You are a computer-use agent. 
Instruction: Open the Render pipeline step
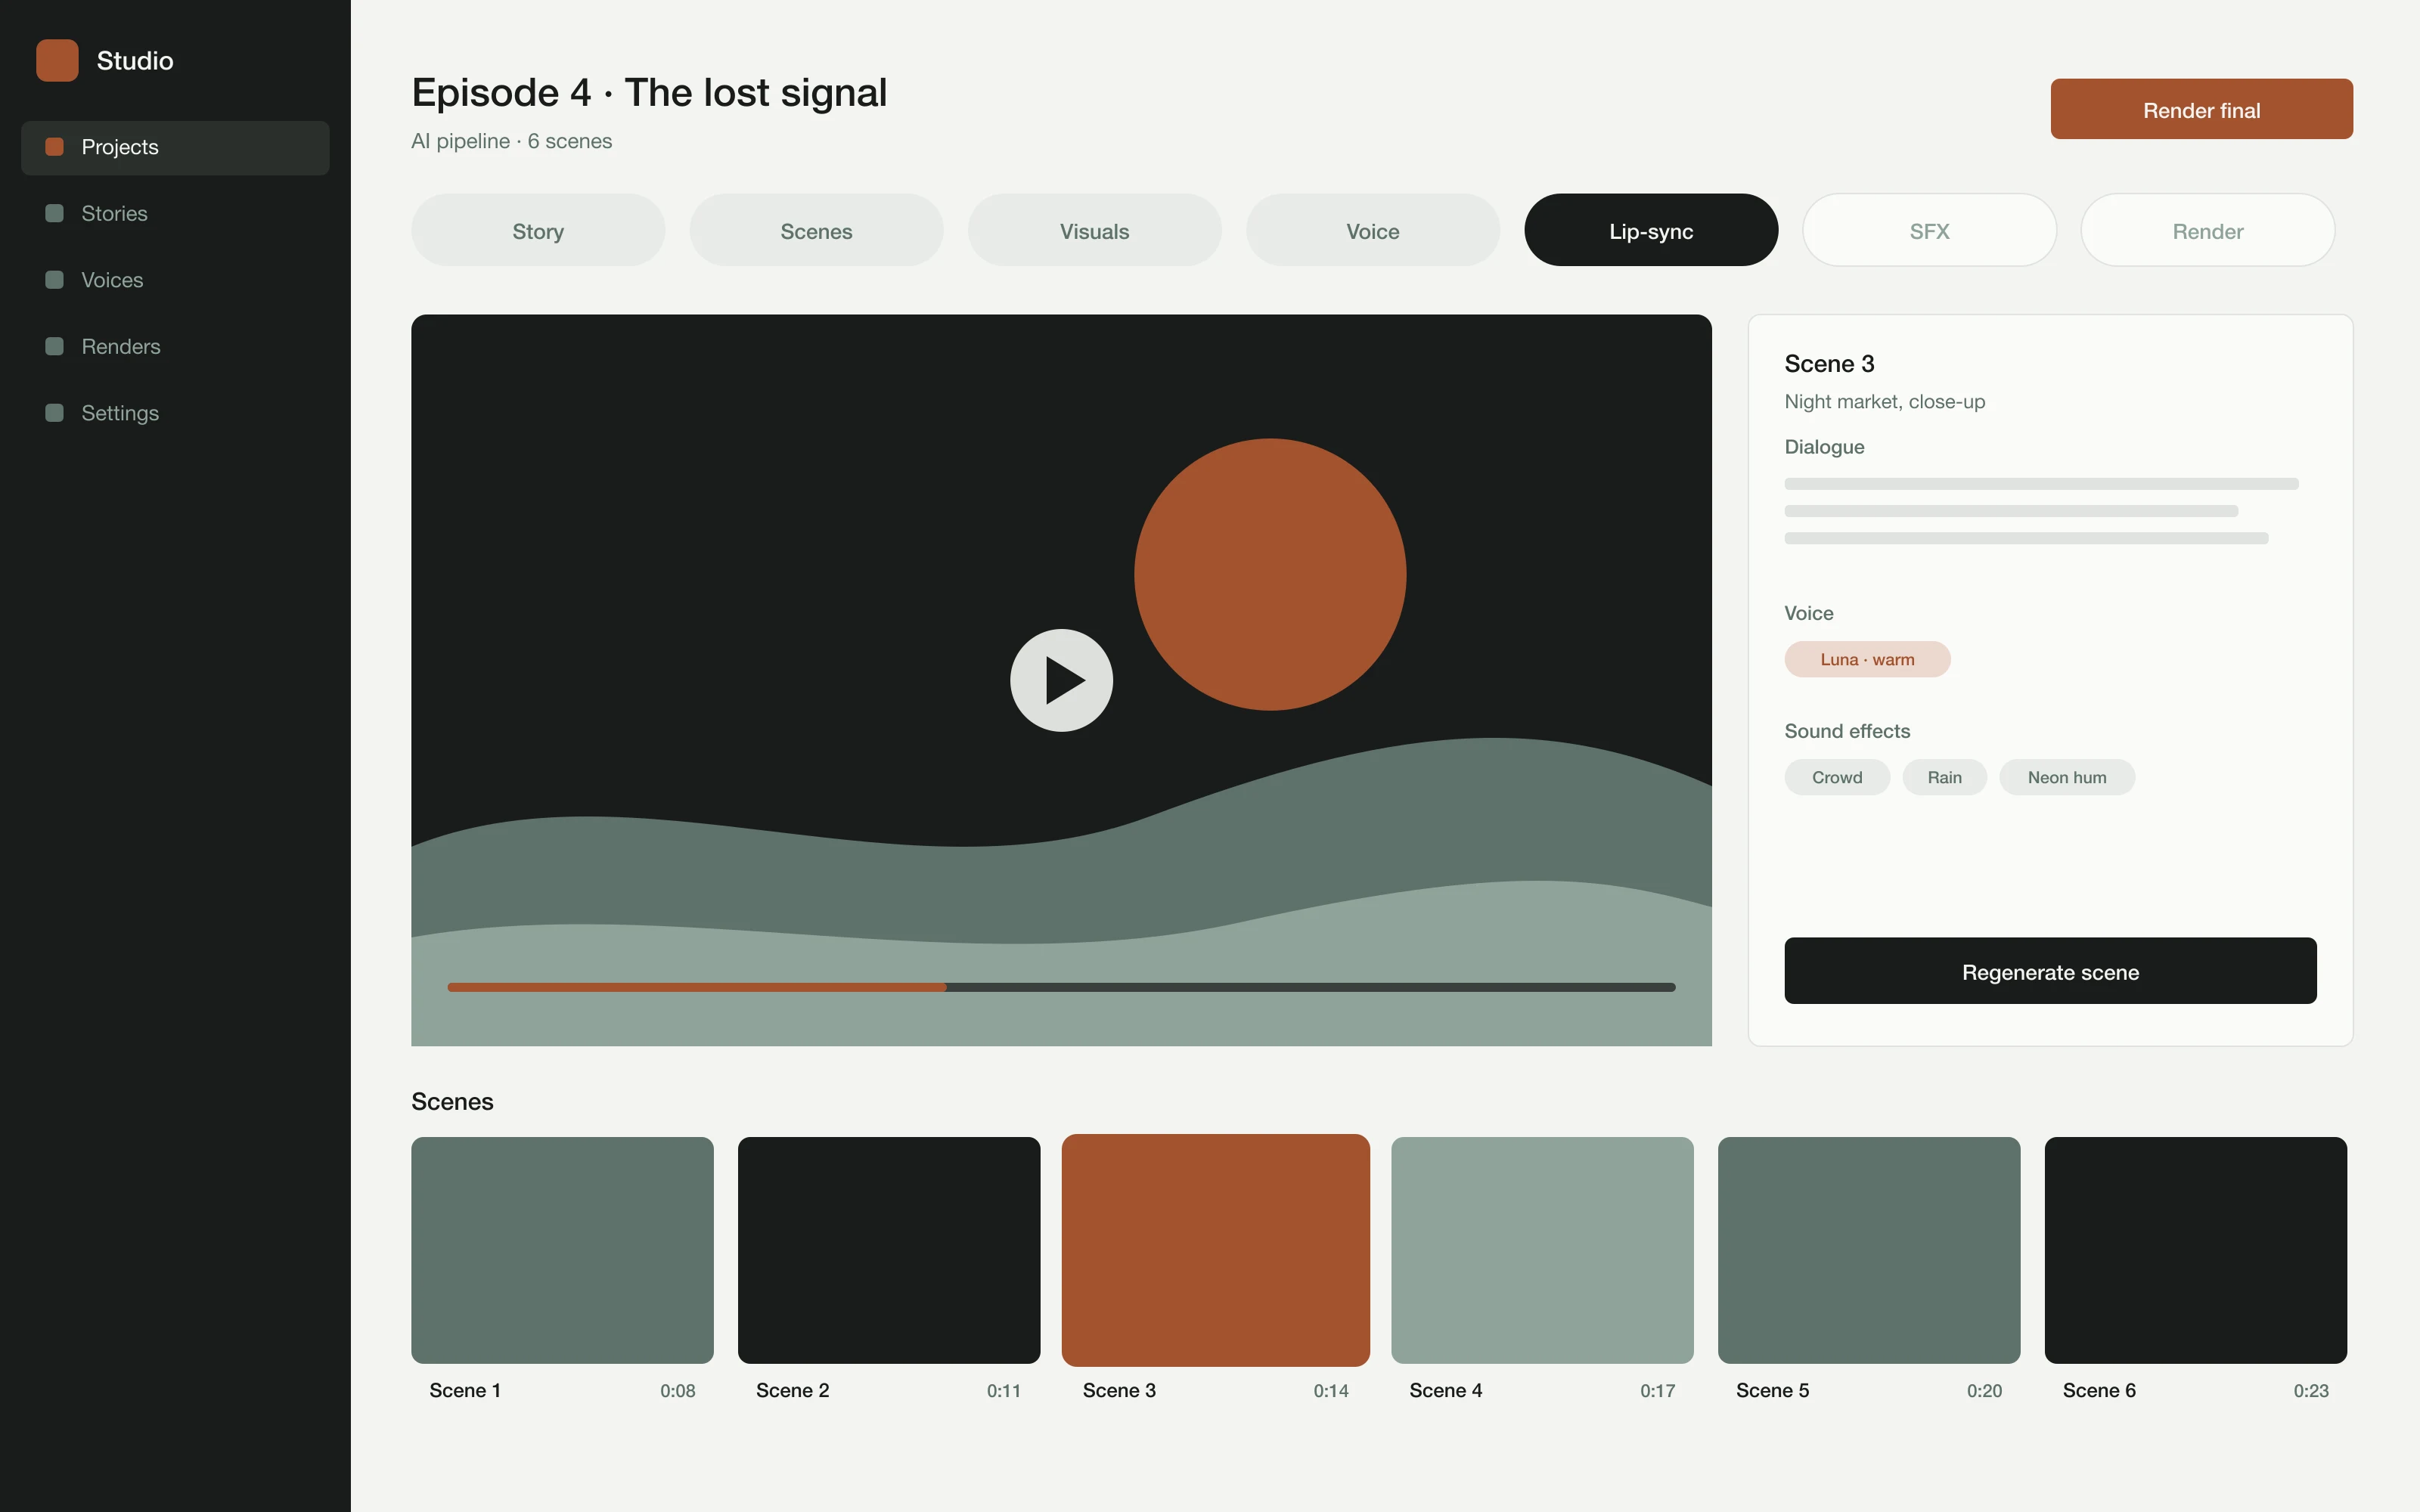pos(2208,230)
